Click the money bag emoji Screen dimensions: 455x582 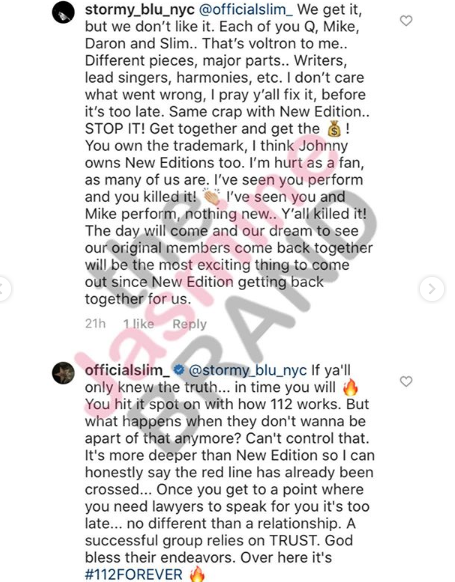coord(334,129)
